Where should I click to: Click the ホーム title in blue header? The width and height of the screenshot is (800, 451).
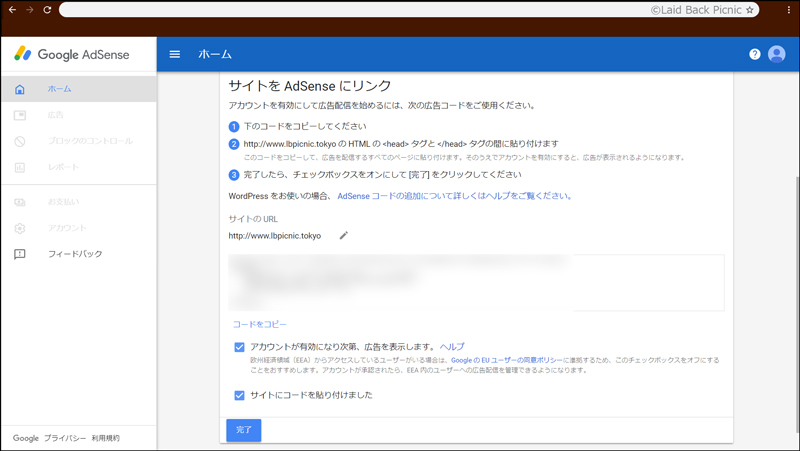[x=215, y=54]
